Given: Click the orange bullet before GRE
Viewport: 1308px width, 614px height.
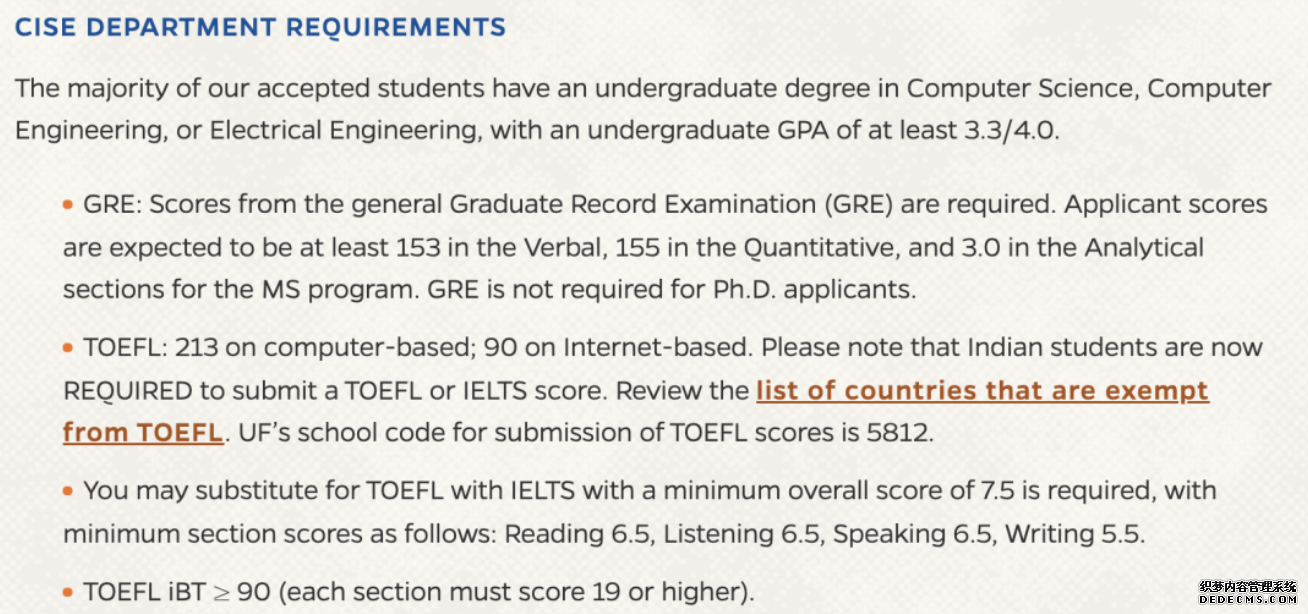Looking at the screenshot, I should point(68,205).
